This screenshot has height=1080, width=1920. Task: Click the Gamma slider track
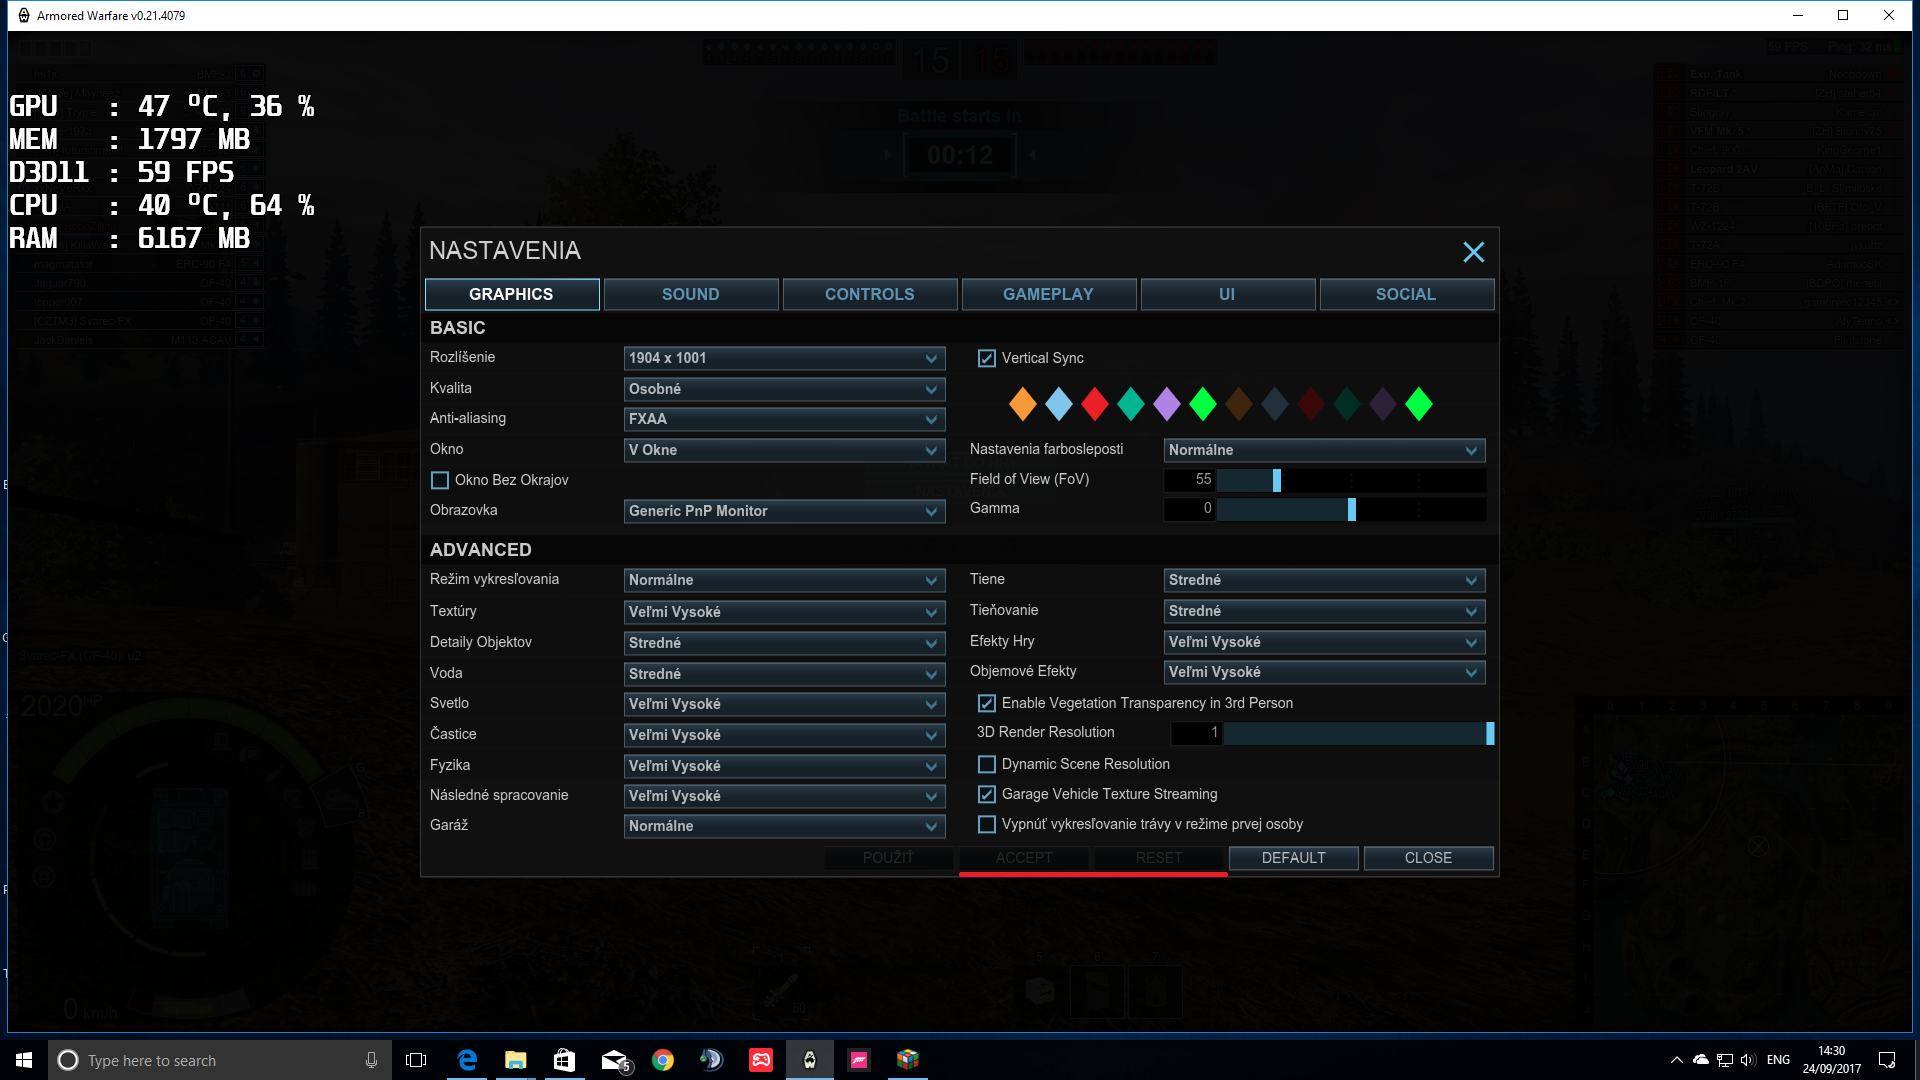tap(1351, 509)
